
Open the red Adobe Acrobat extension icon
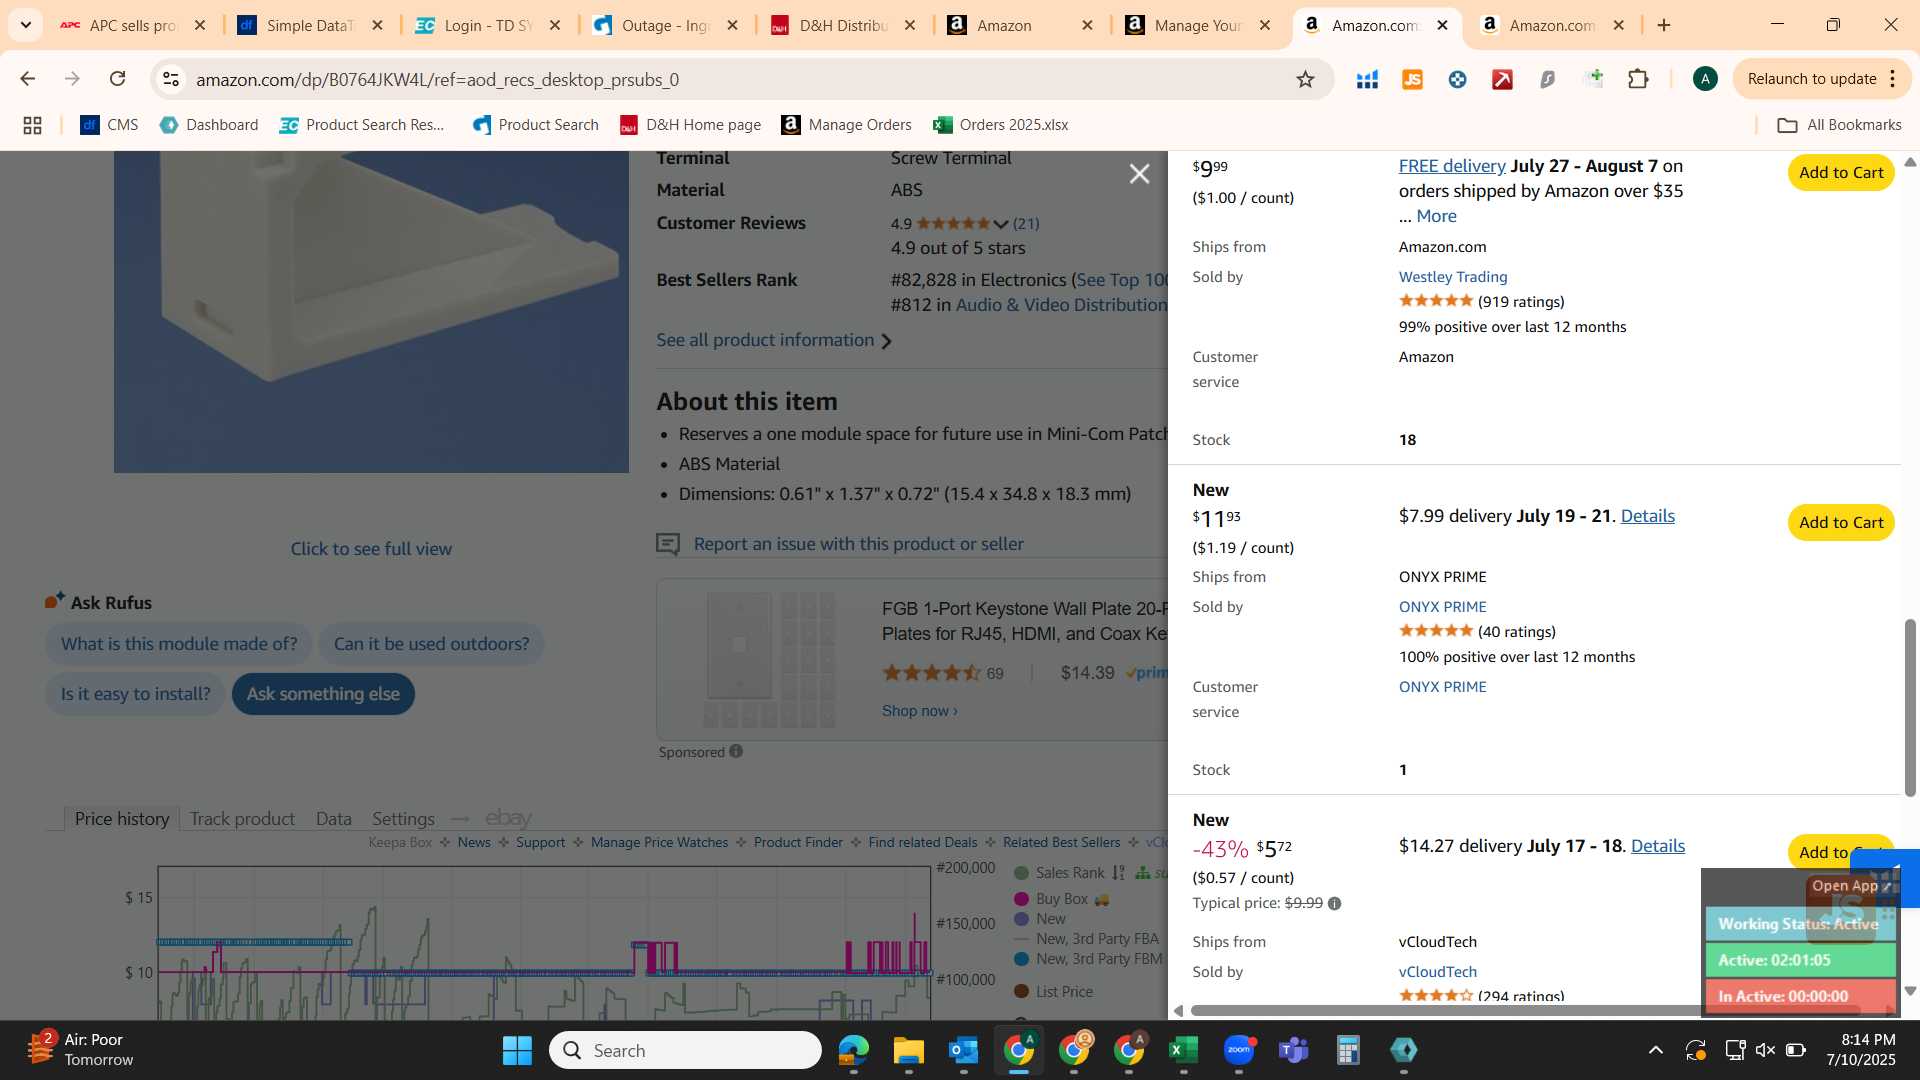point(1502,79)
